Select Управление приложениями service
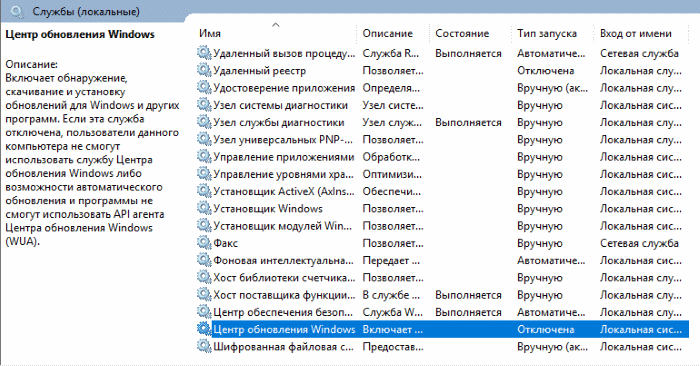Viewport: 700px width, 366px height. coord(283,157)
